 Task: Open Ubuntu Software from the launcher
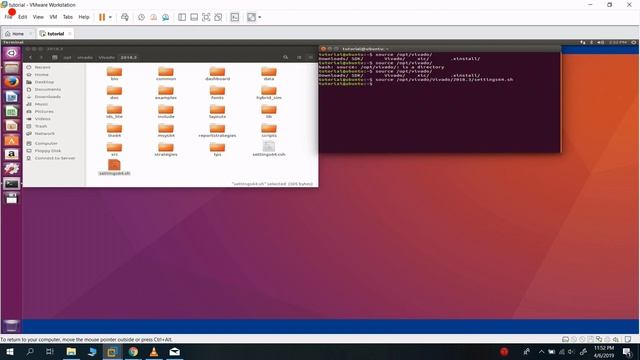click(11, 140)
